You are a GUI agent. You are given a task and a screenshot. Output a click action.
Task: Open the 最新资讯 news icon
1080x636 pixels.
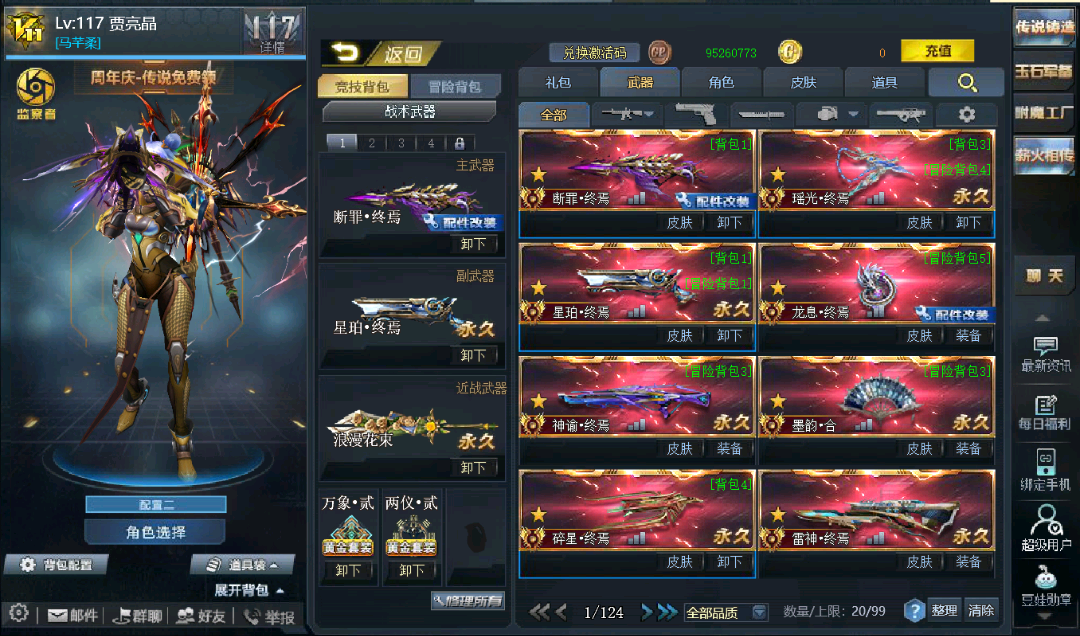1046,354
